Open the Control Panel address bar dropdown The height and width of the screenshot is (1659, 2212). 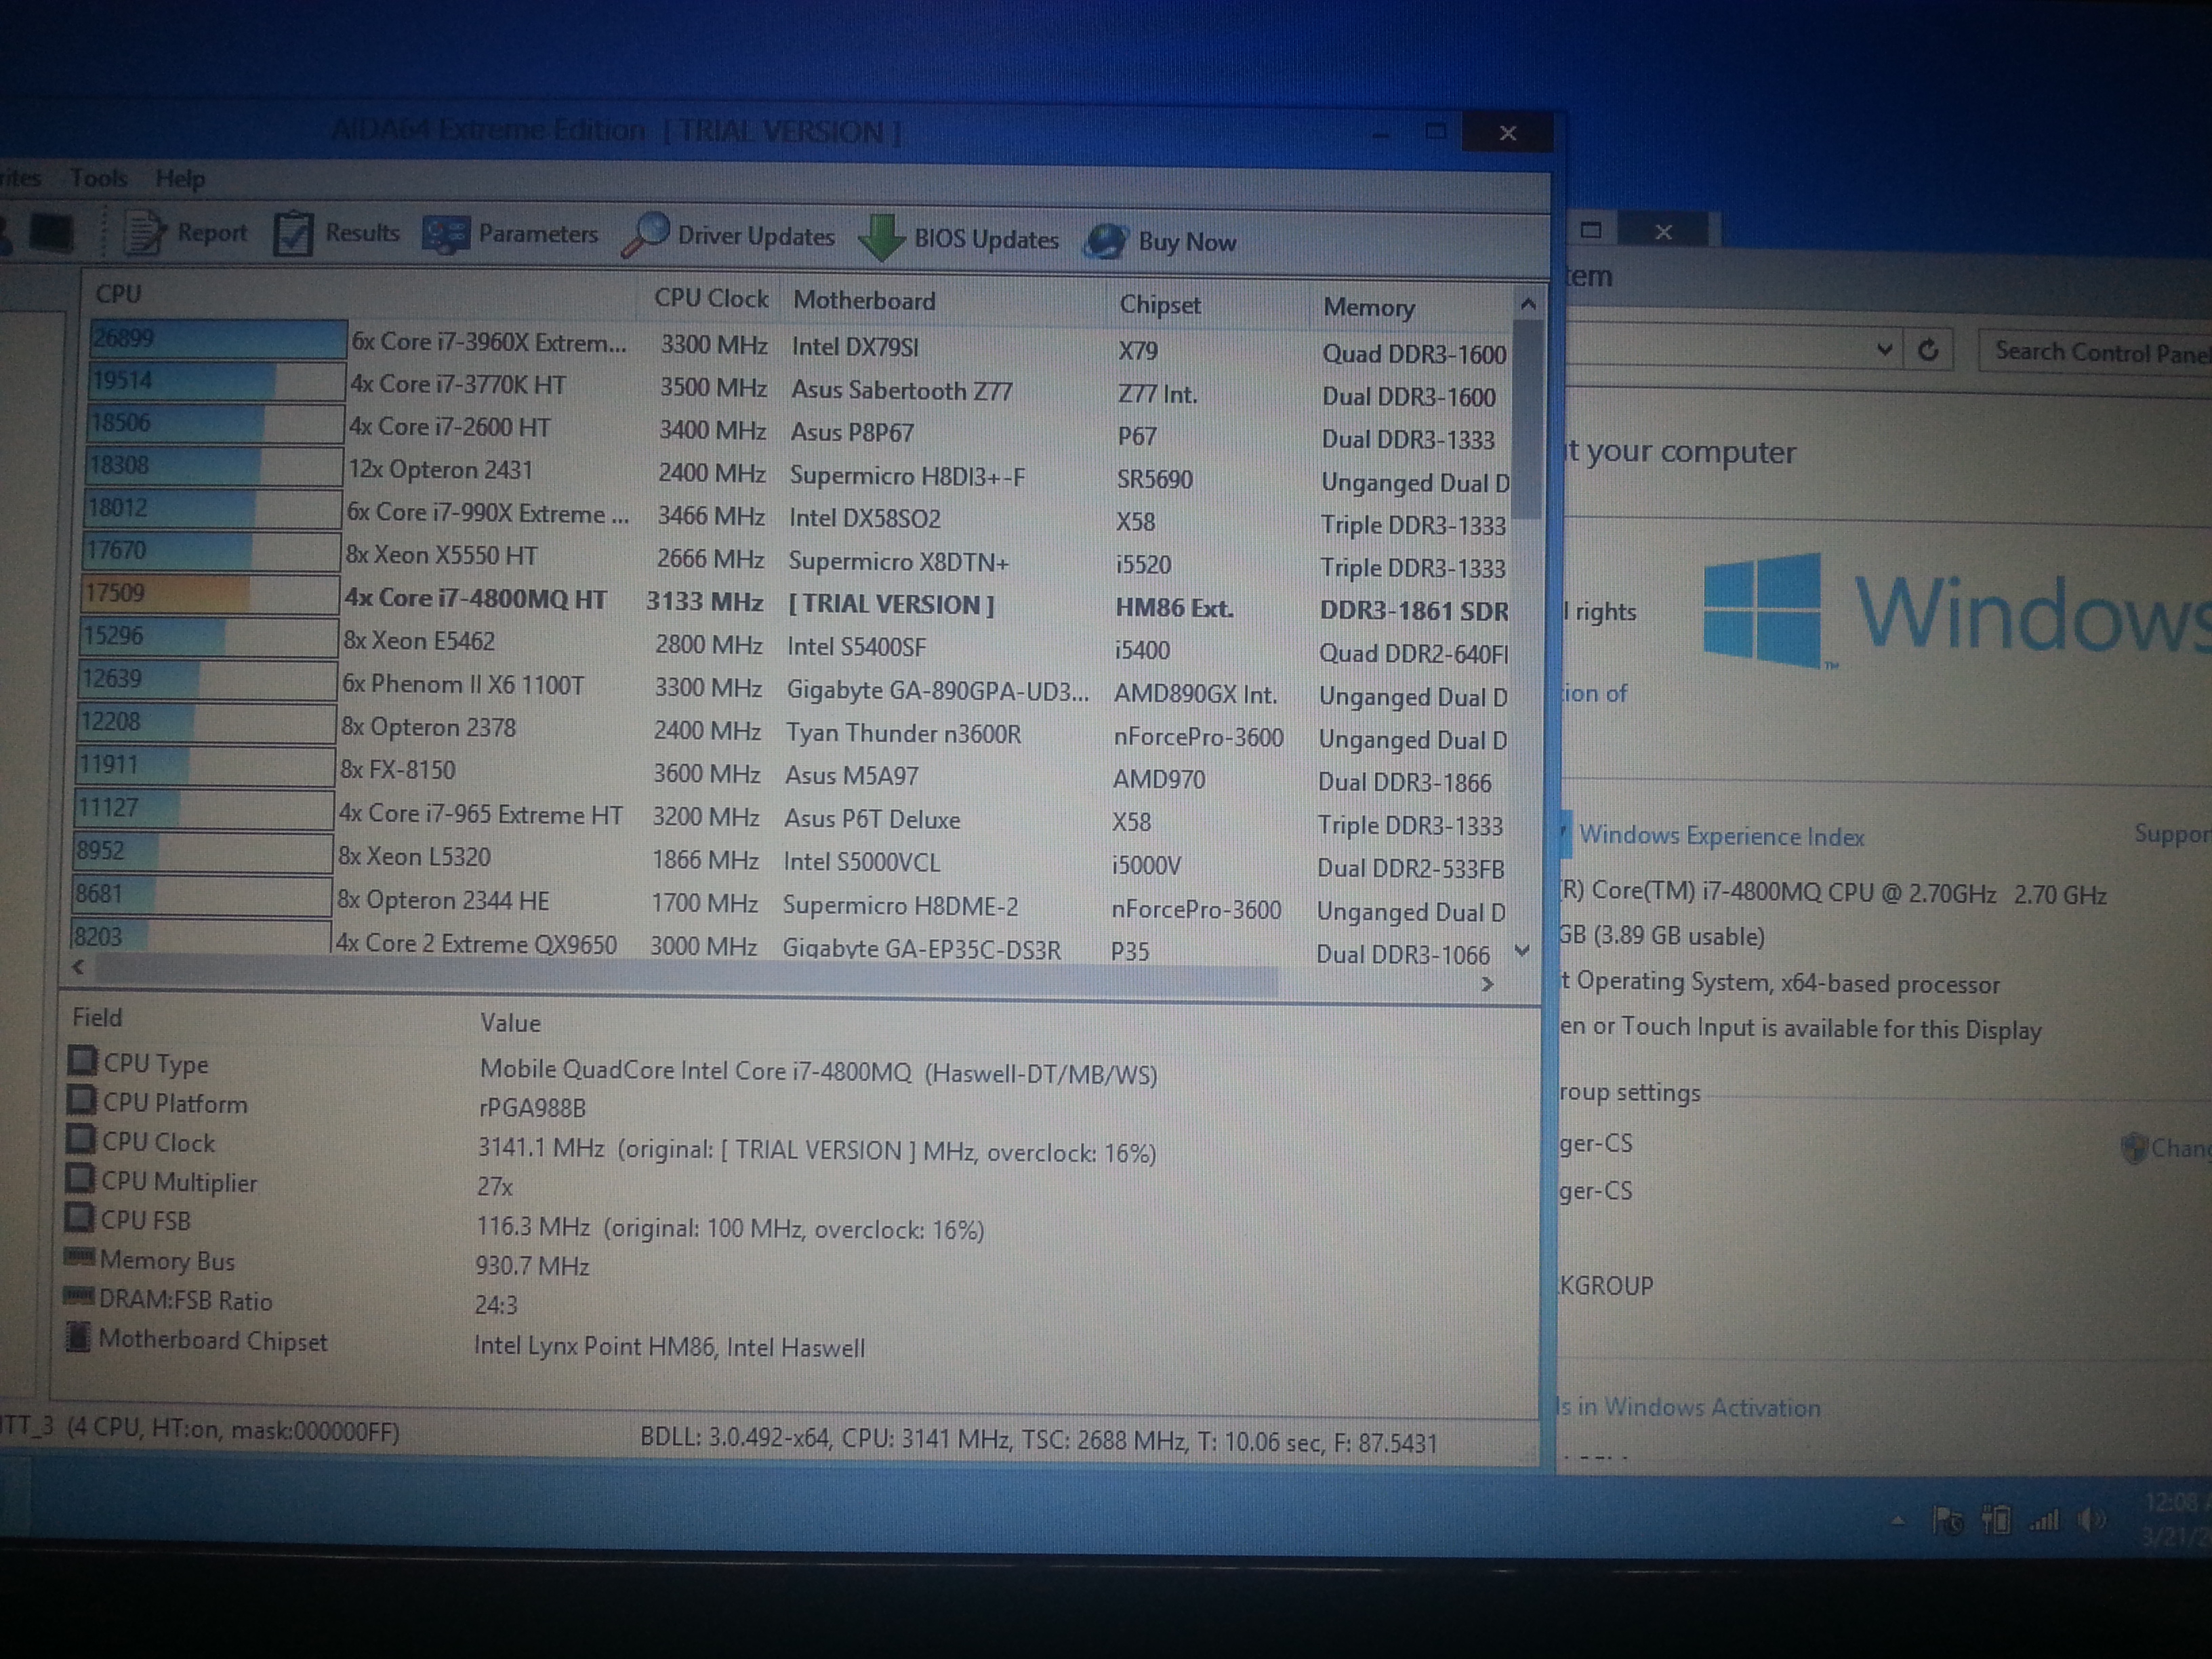(x=1884, y=349)
